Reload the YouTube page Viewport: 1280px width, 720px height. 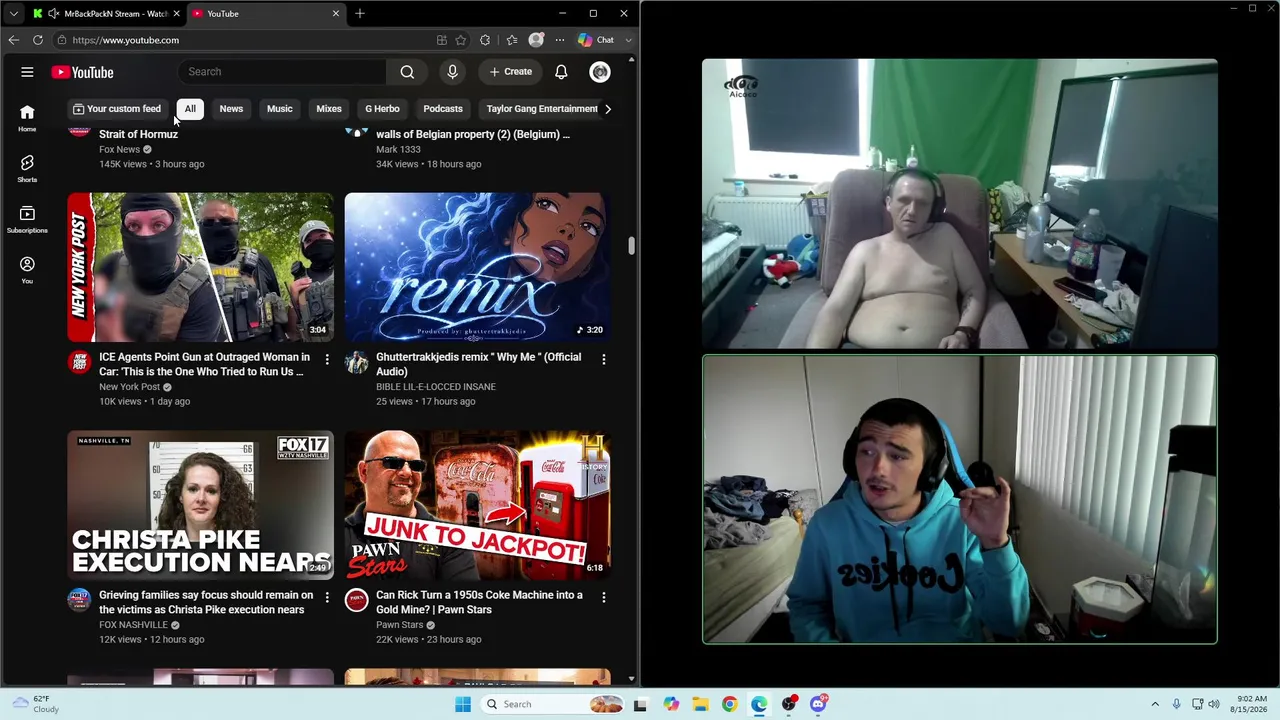coord(38,40)
